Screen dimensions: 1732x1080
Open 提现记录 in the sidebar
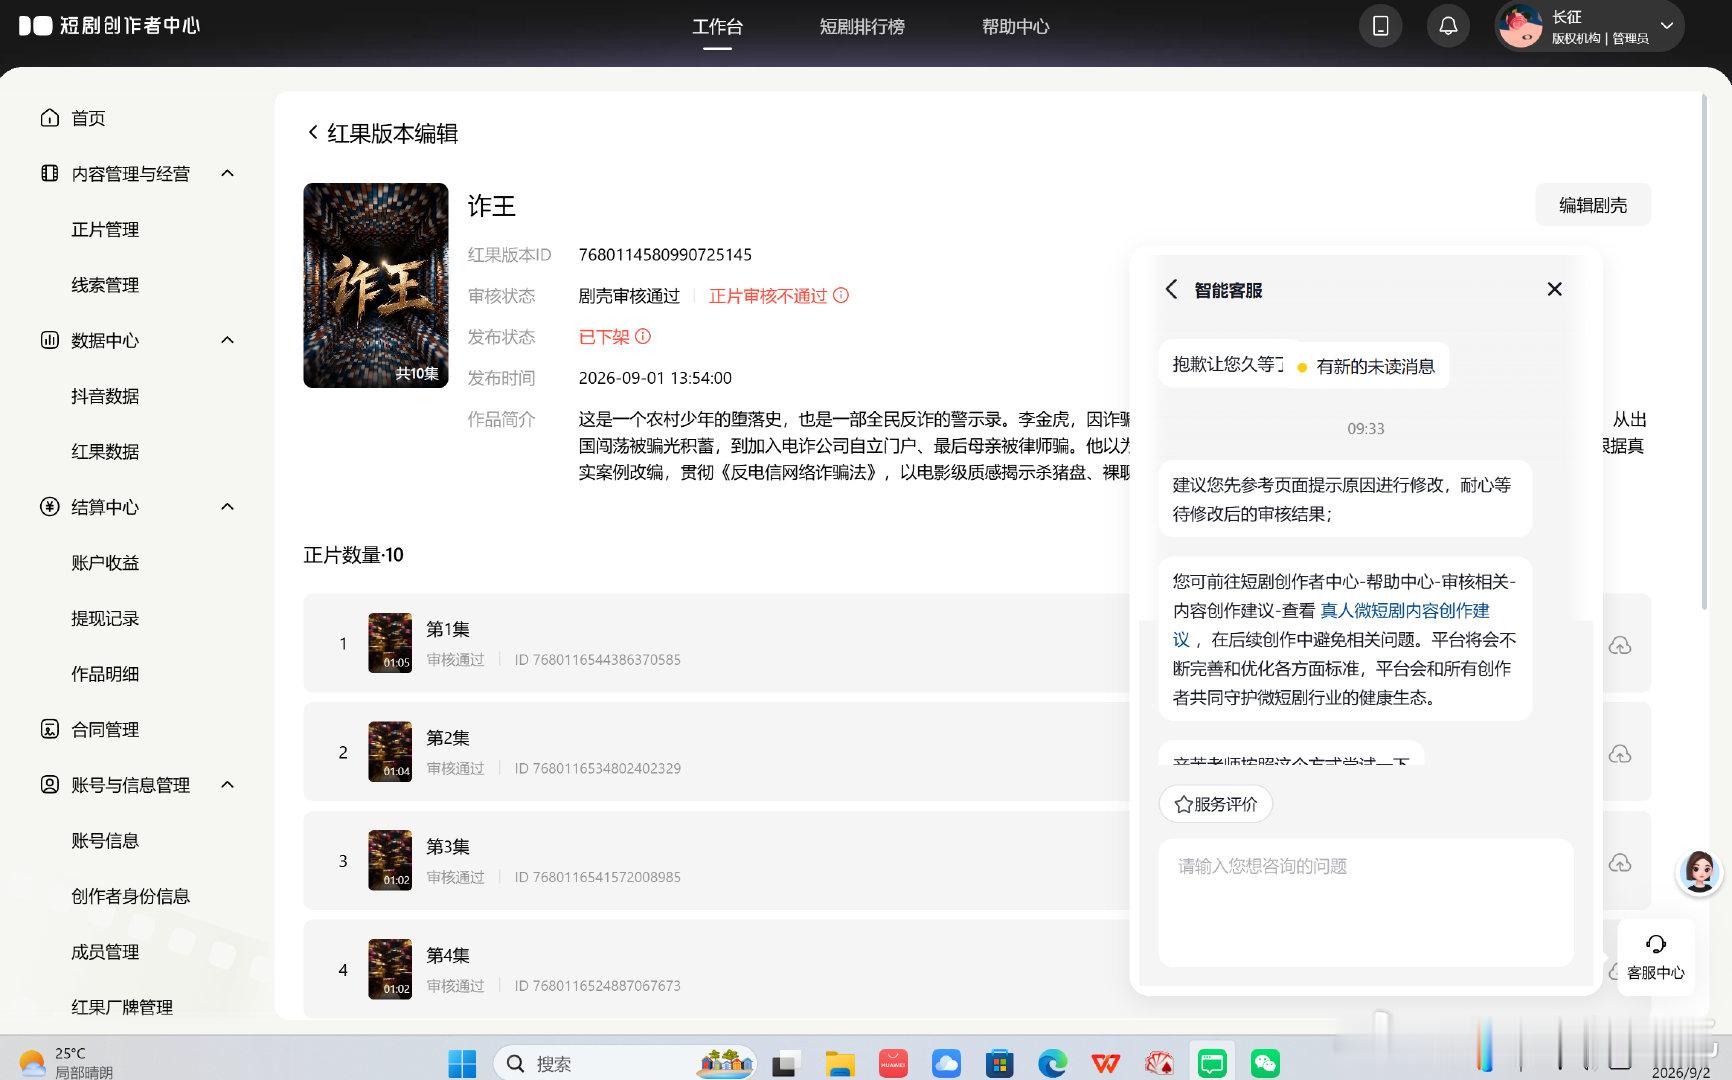pos(105,618)
